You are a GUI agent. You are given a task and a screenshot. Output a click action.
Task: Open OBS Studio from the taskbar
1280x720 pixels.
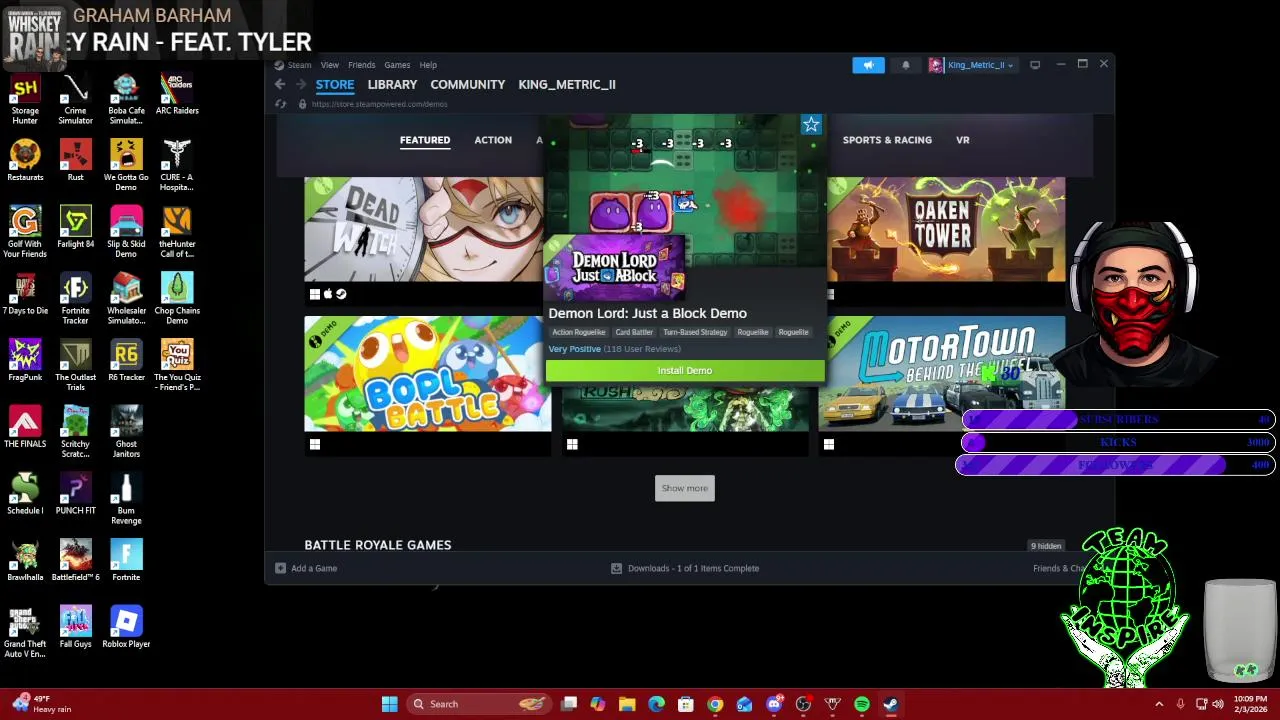(803, 704)
